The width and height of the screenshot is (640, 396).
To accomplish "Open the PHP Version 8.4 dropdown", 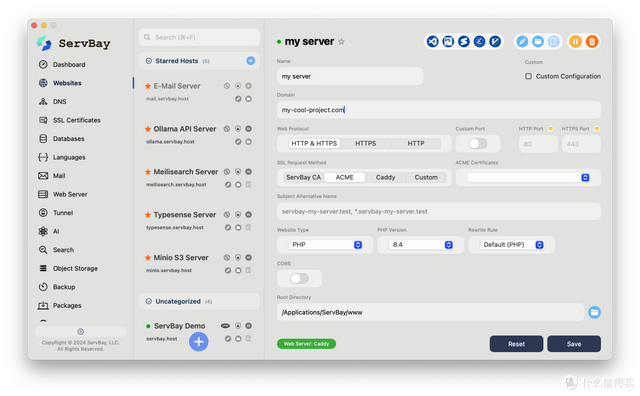I will tap(421, 245).
